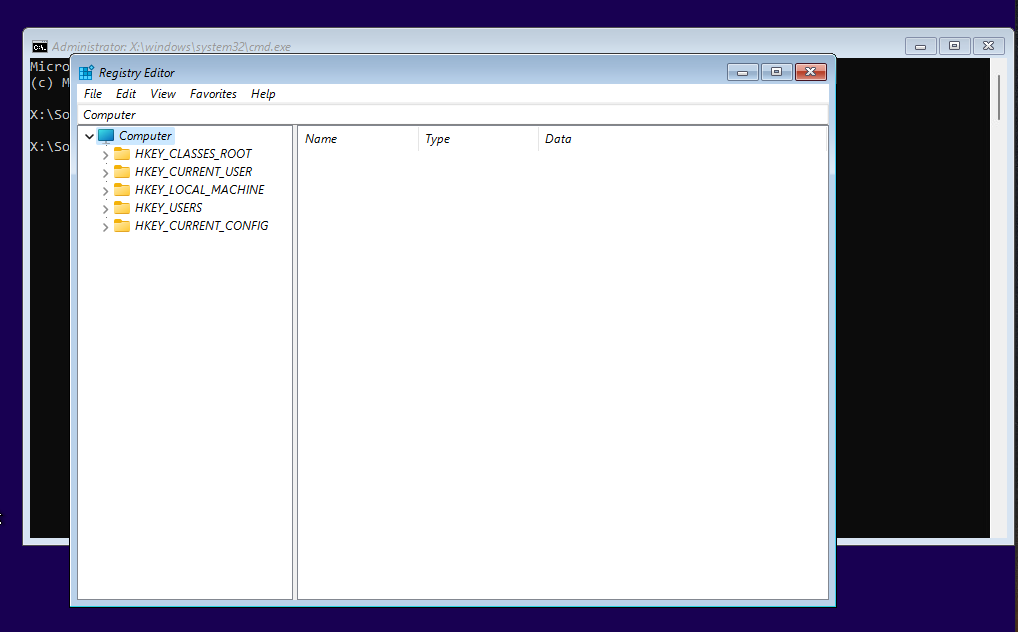Image resolution: width=1018 pixels, height=632 pixels.
Task: Collapse the Computer root node
Action: 90,136
